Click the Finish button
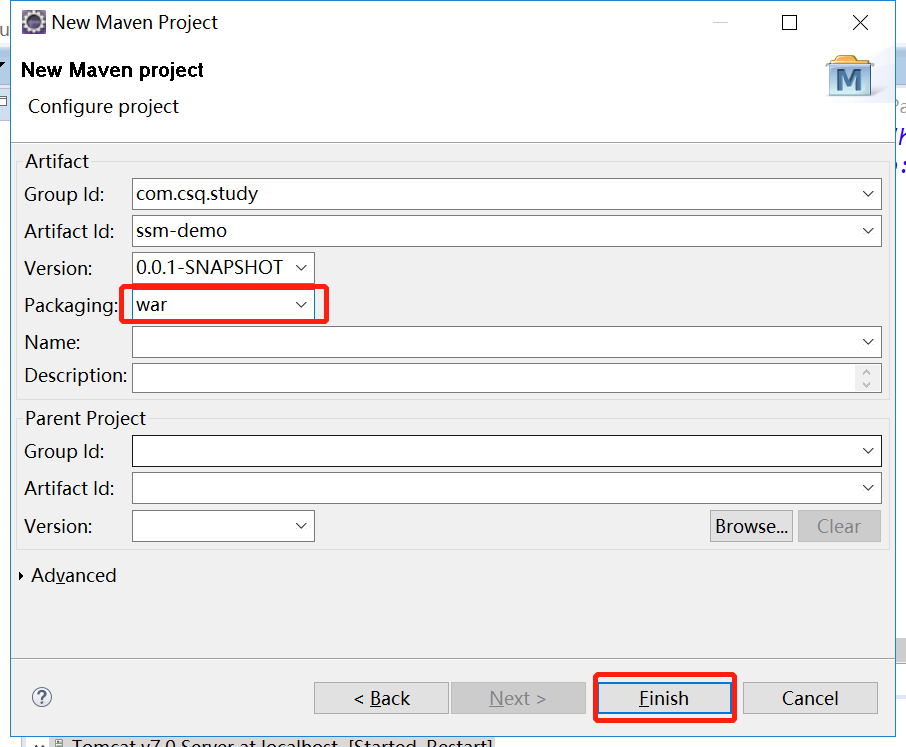This screenshot has width=906, height=747. click(x=664, y=698)
